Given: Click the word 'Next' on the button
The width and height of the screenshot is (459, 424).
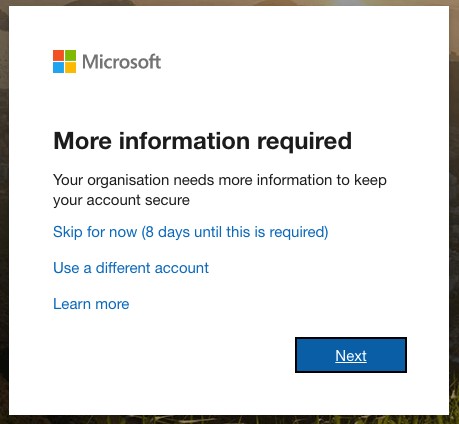Looking at the screenshot, I should (x=351, y=356).
